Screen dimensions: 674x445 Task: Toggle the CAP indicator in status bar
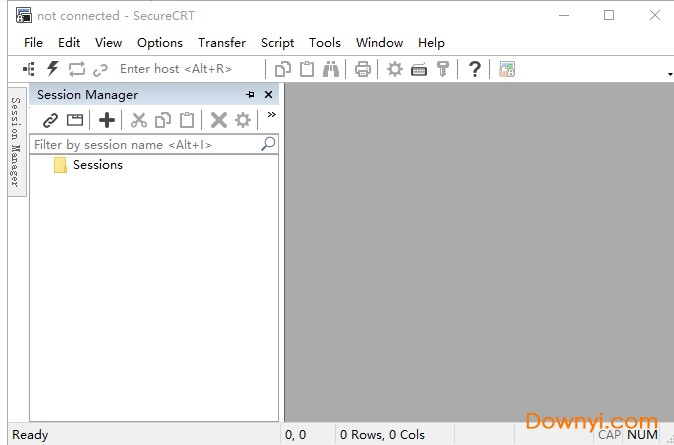click(609, 435)
